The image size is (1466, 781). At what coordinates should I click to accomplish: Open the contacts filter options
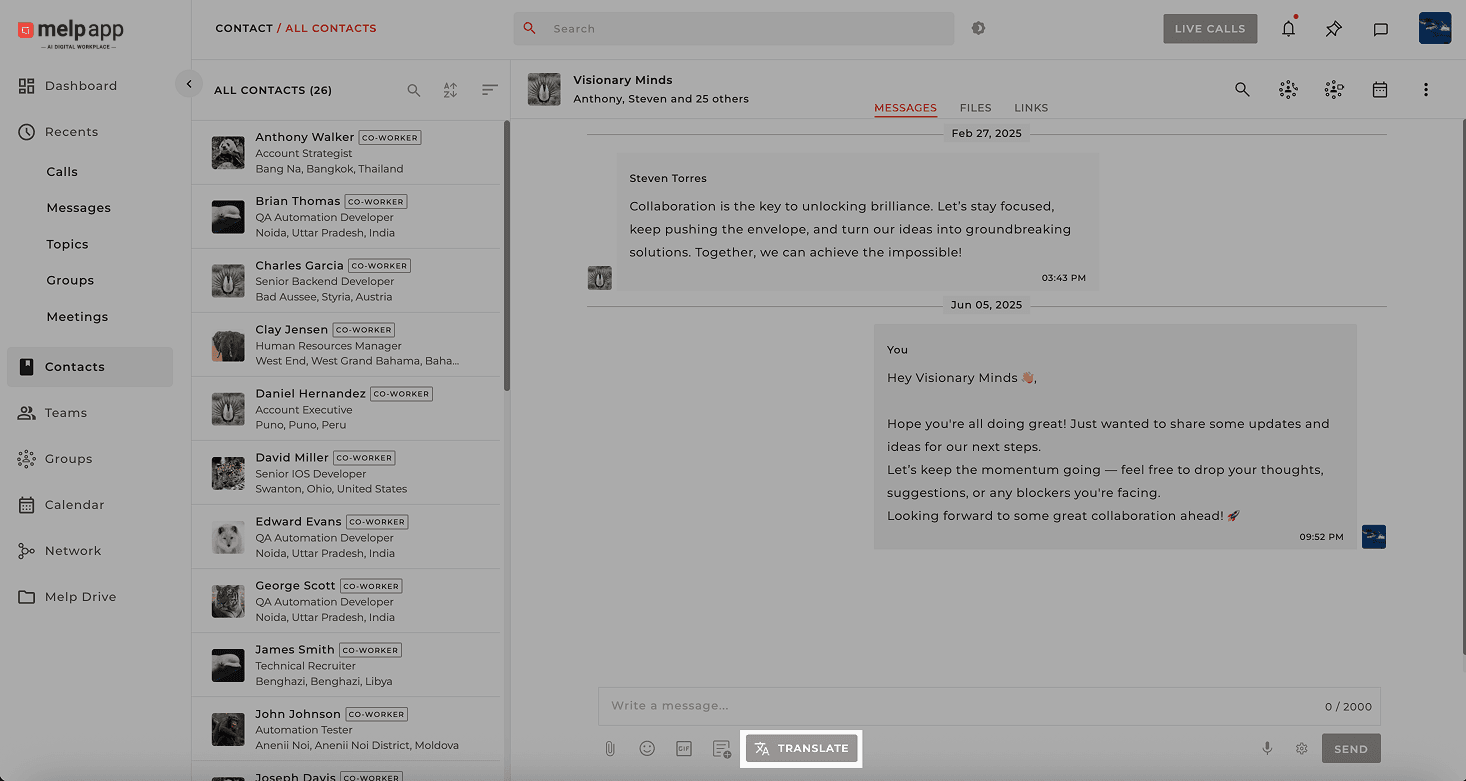point(489,89)
